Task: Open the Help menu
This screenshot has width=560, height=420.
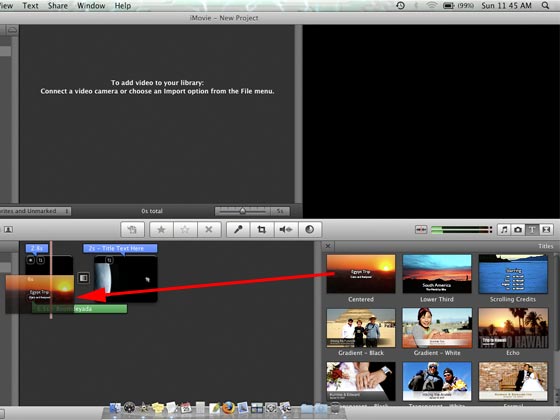Action: (x=122, y=6)
